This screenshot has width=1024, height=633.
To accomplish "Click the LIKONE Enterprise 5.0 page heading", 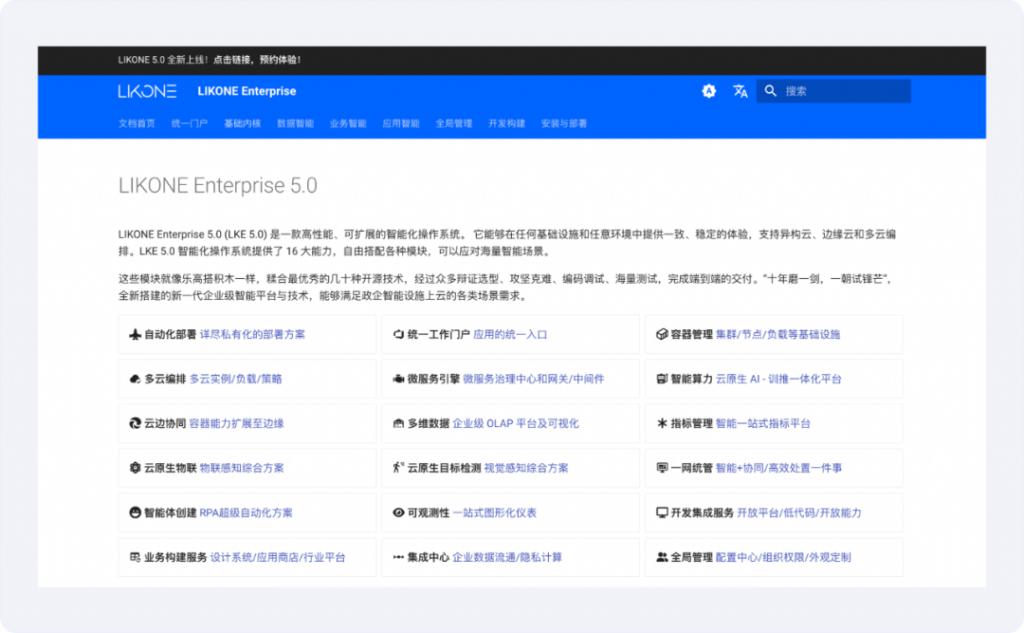I will pyautogui.click(x=217, y=186).
